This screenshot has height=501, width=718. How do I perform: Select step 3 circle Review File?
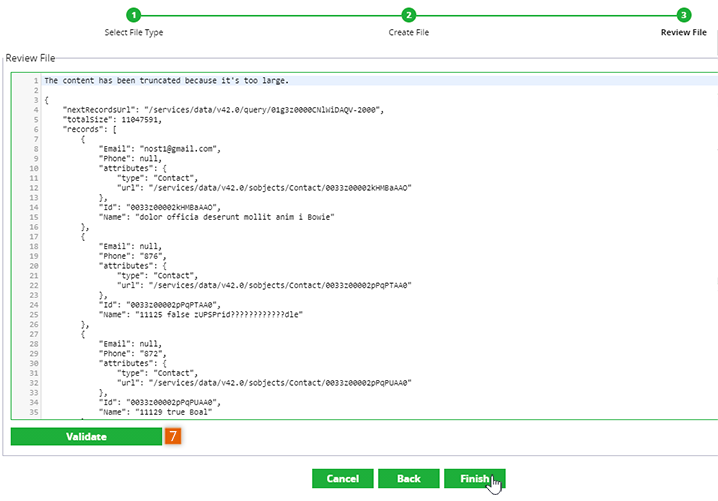tap(684, 15)
